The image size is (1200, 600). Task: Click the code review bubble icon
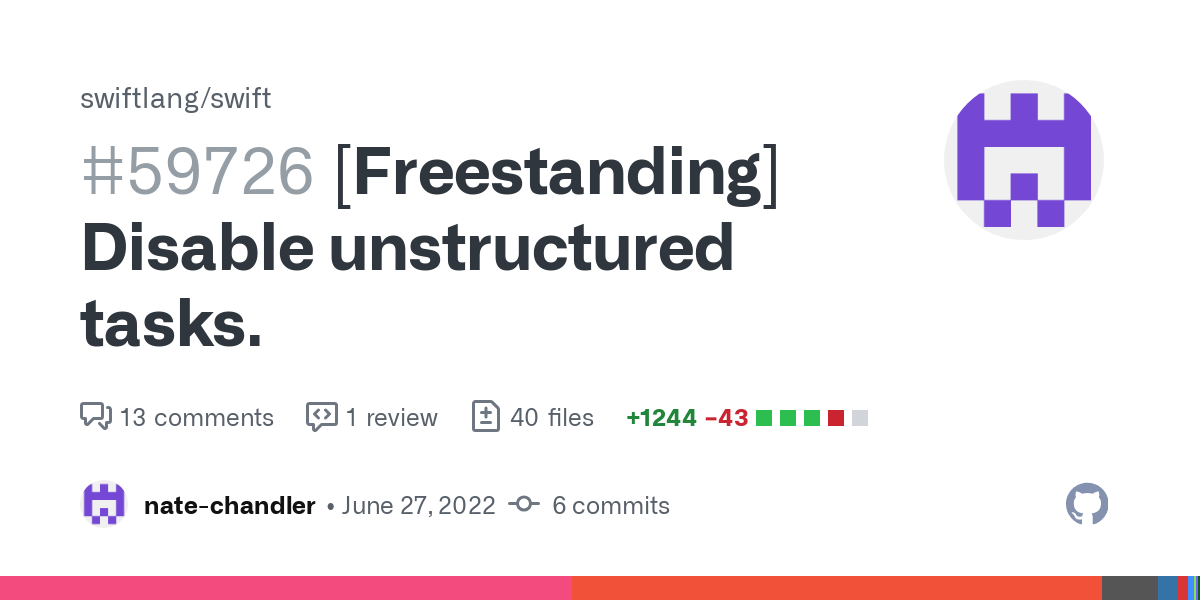pyautogui.click(x=321, y=416)
